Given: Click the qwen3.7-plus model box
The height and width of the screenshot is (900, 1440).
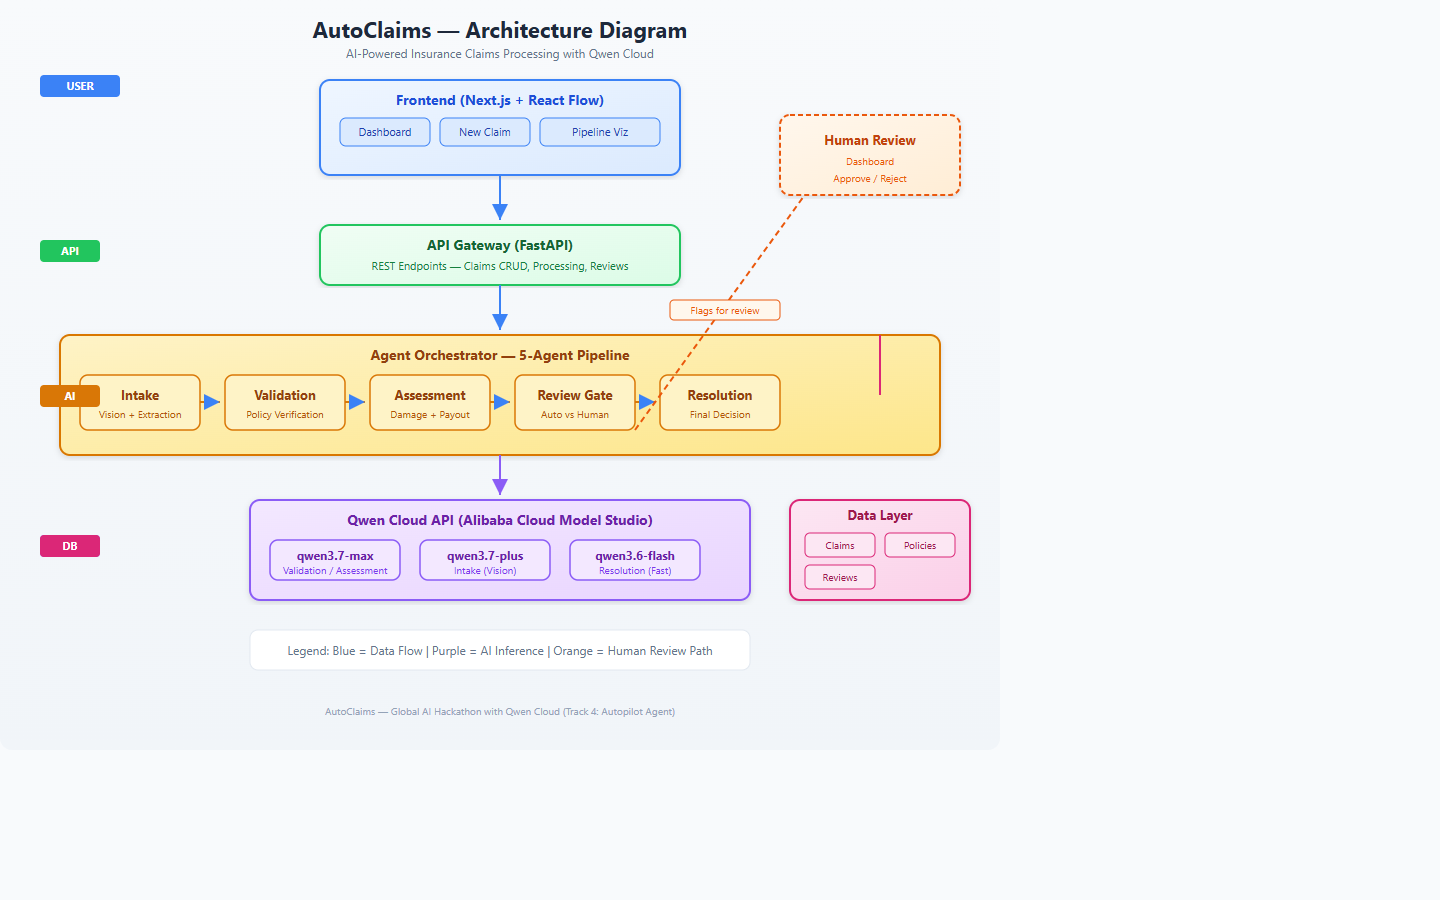Looking at the screenshot, I should [x=485, y=560].
